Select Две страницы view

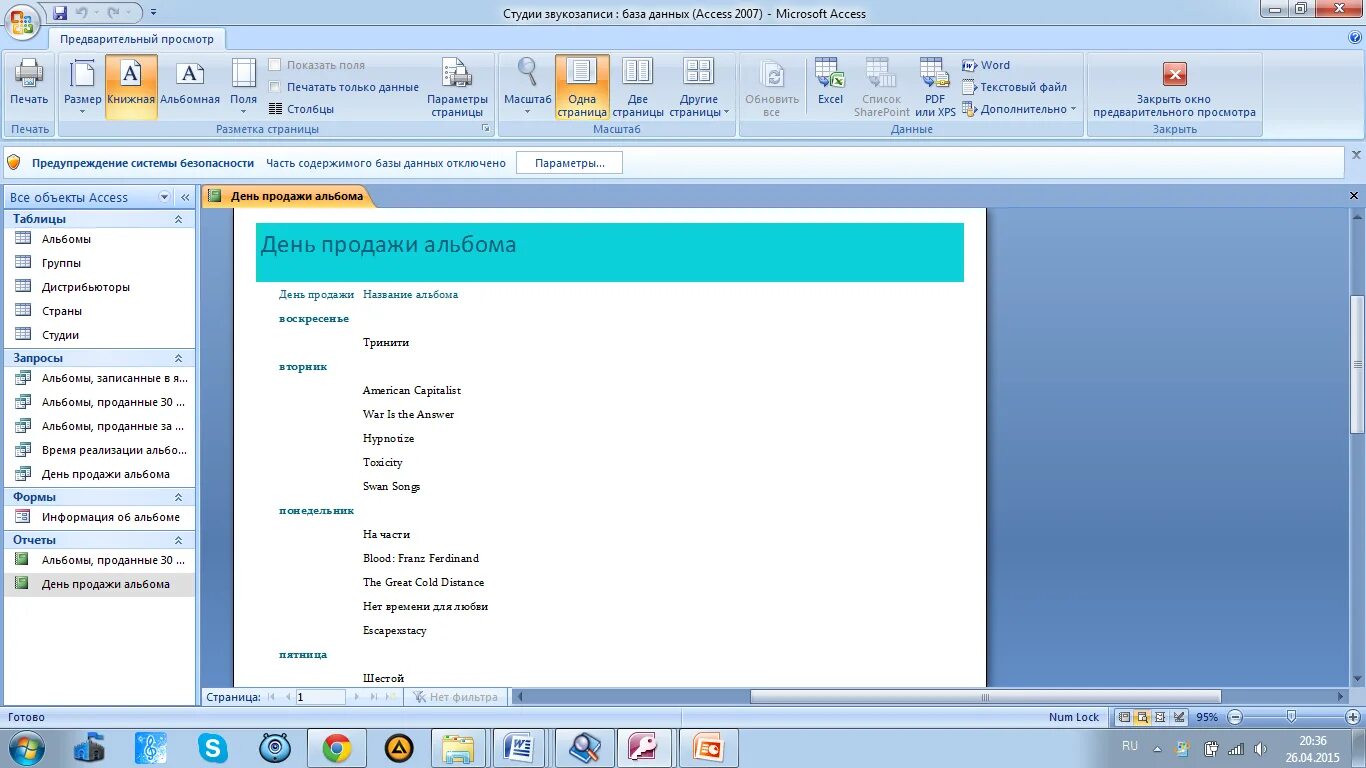click(638, 87)
